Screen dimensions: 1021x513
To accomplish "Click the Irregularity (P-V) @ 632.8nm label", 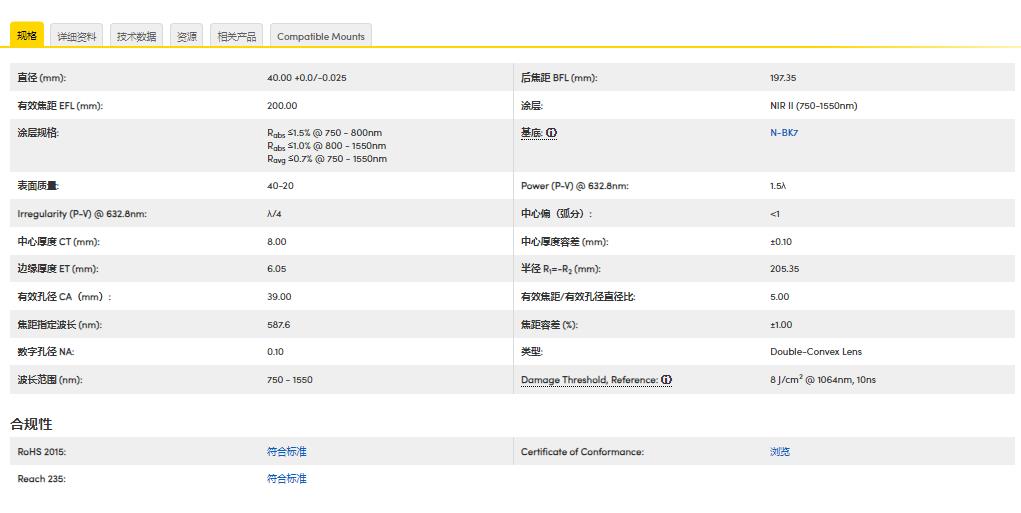I will click(82, 214).
